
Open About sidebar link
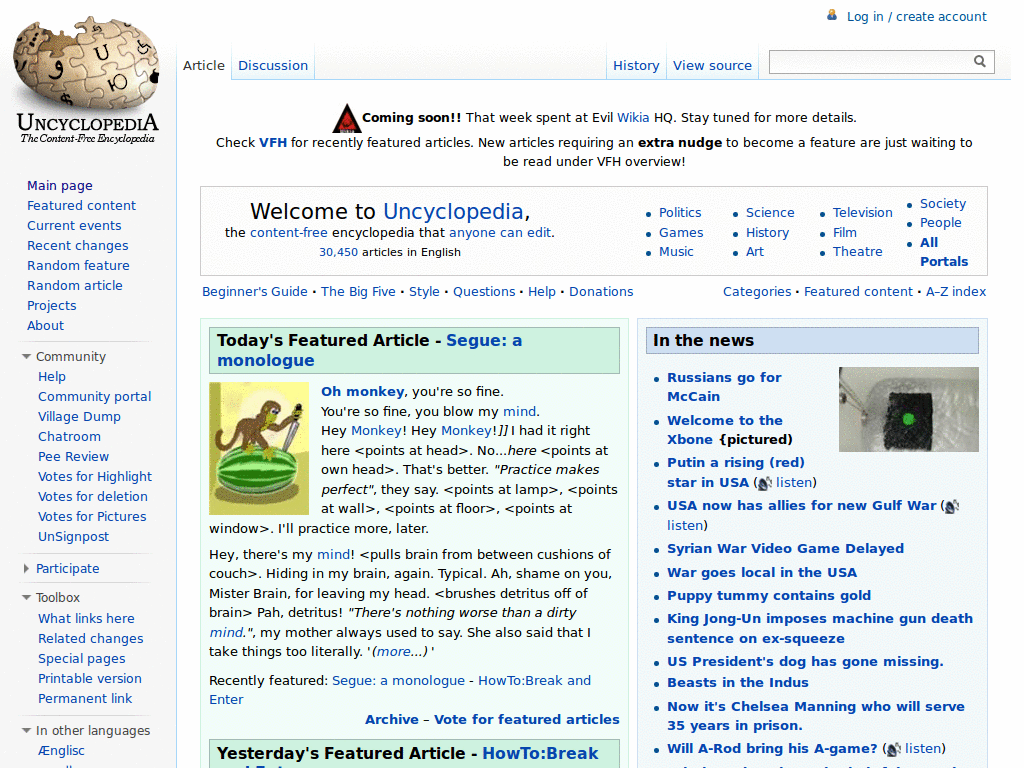(x=45, y=325)
